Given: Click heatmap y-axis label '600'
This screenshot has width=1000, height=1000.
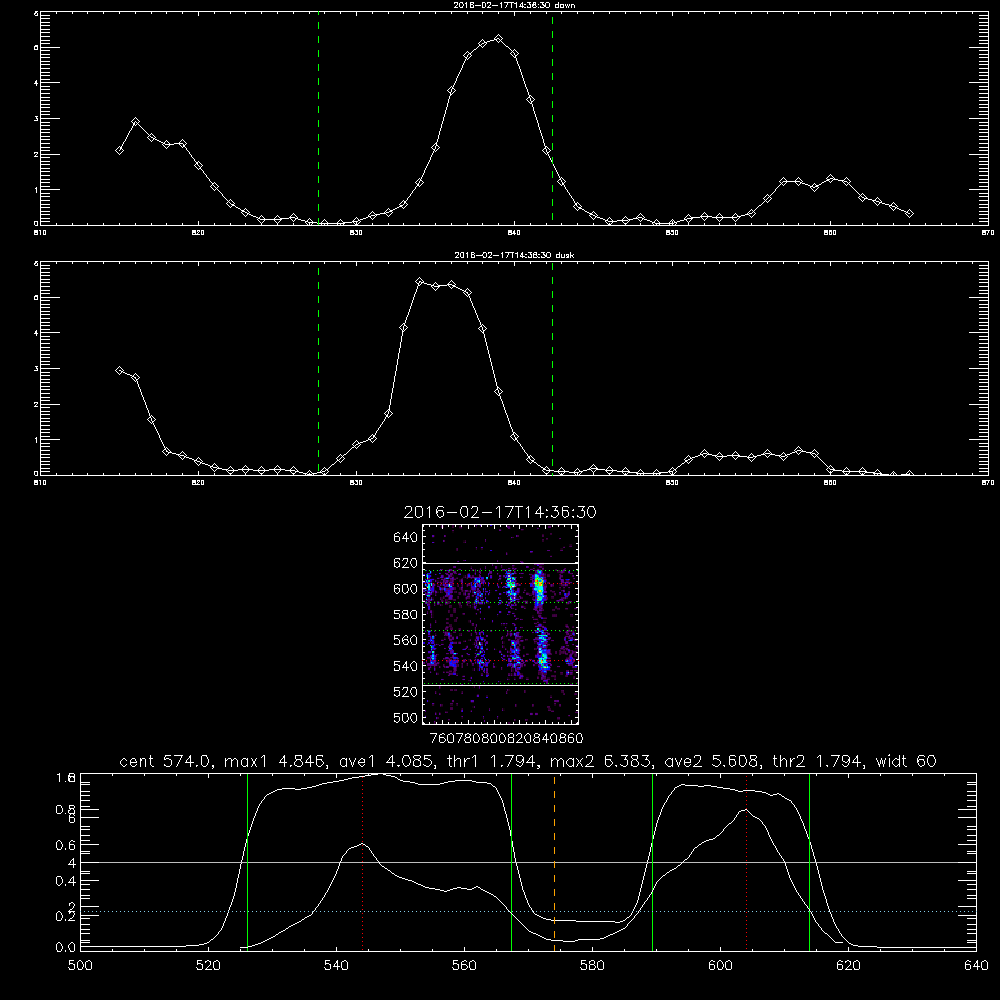Looking at the screenshot, I should 405,589.
